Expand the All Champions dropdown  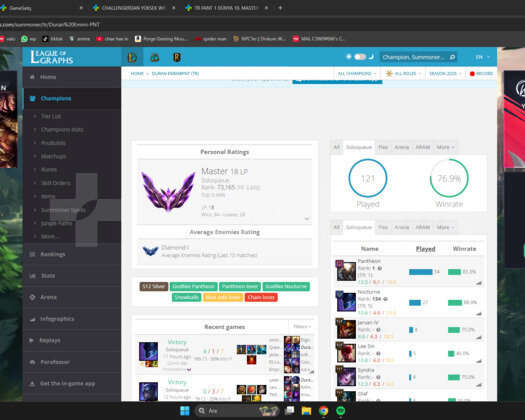click(x=357, y=73)
